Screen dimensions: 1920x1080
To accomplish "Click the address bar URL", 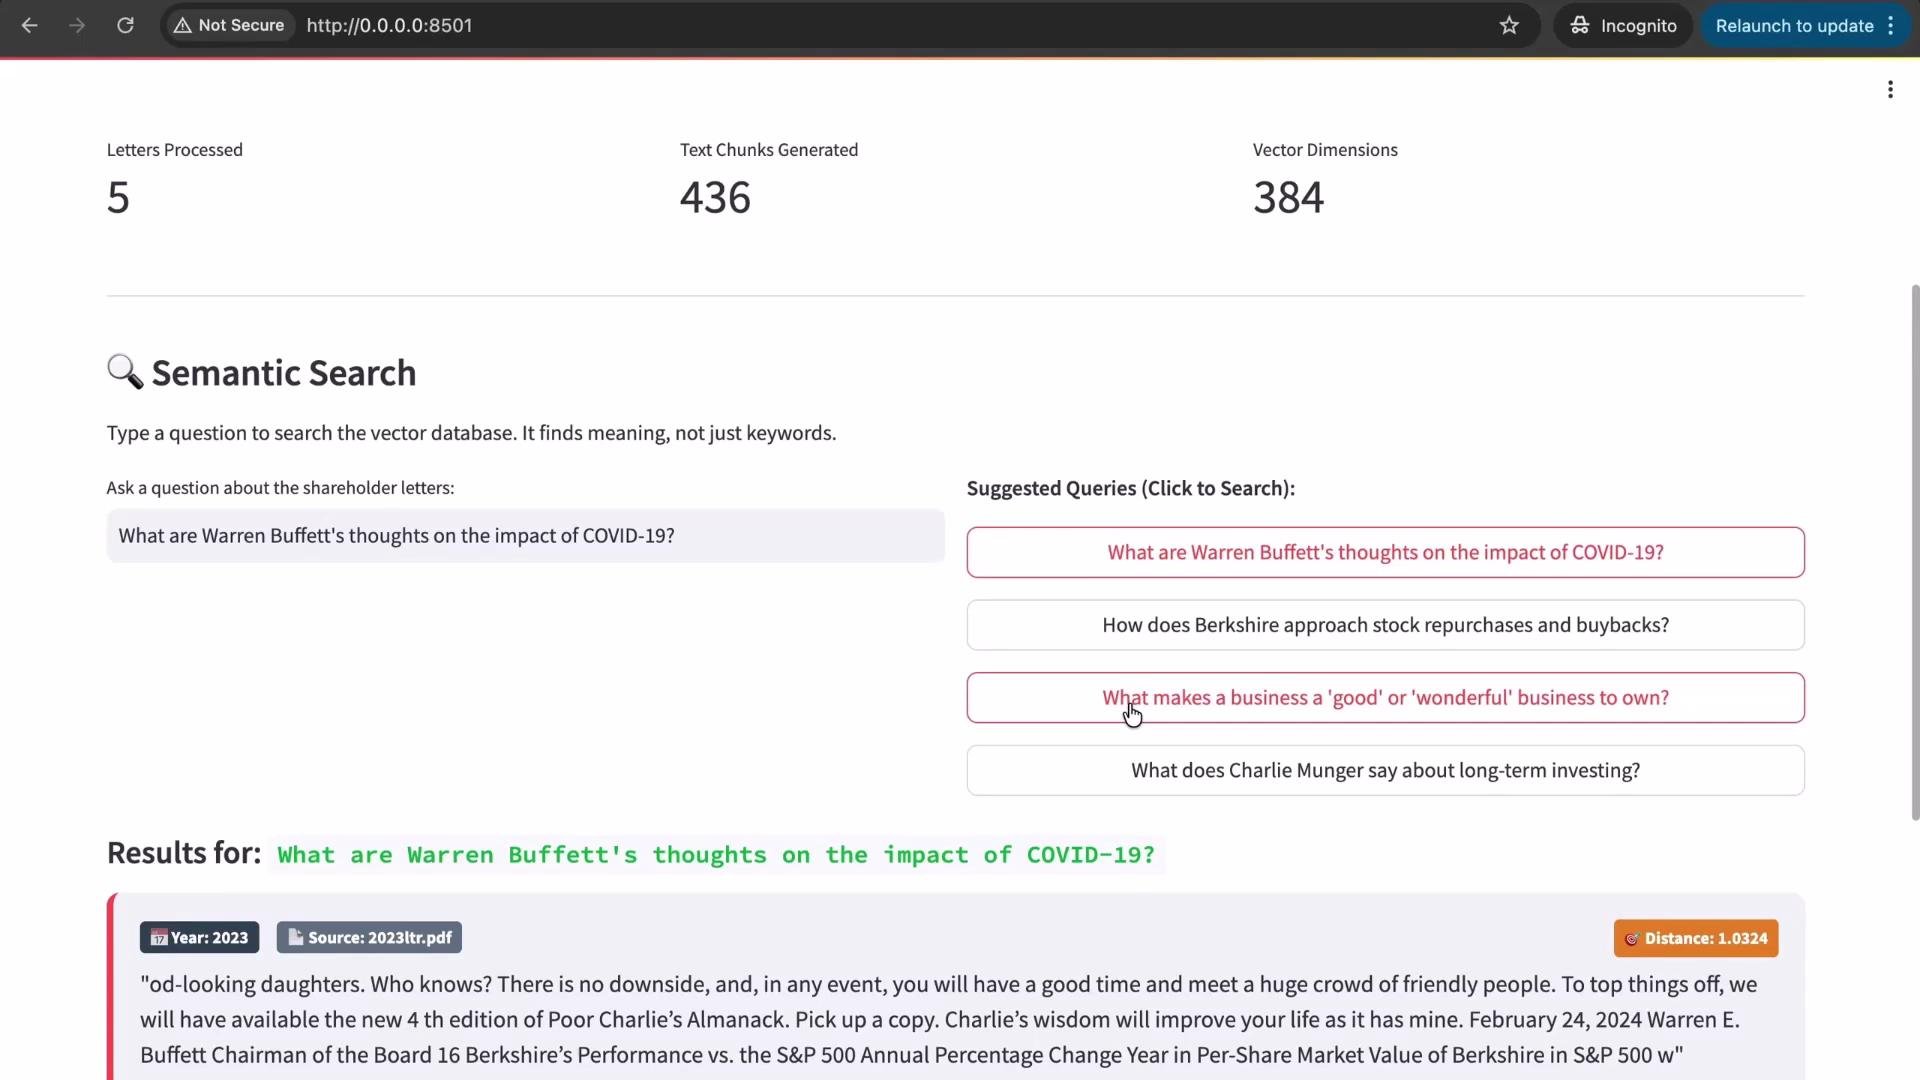I will coord(390,25).
